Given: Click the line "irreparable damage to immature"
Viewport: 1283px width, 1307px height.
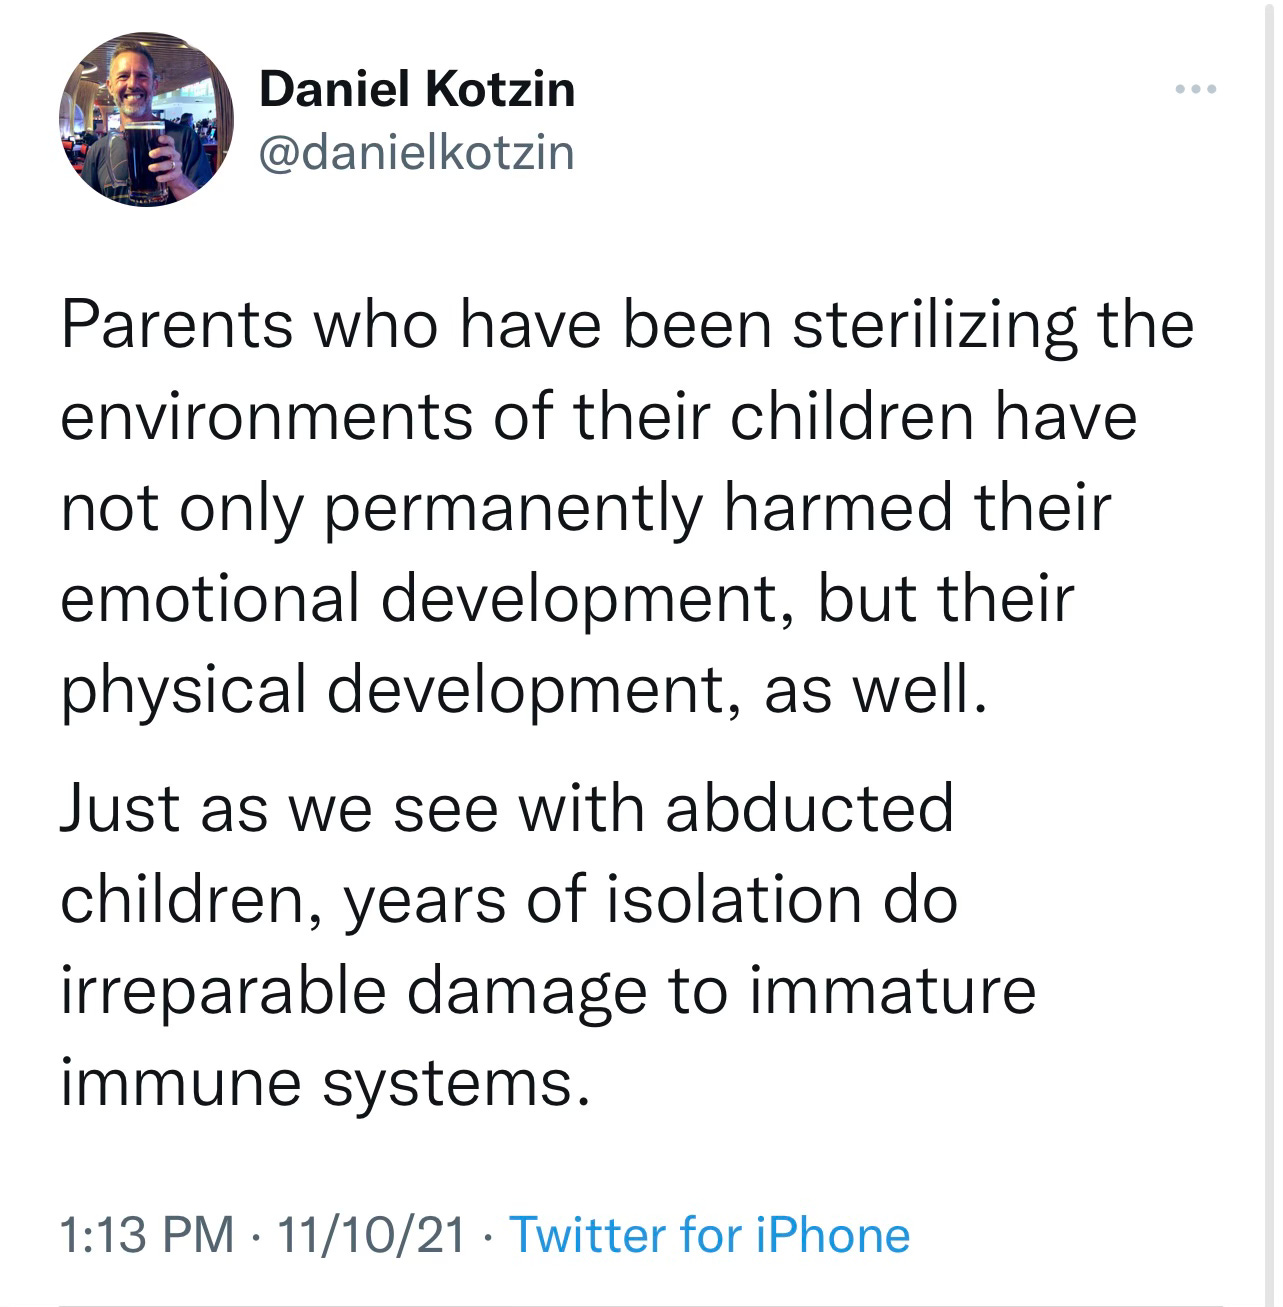Looking at the screenshot, I should click(548, 990).
